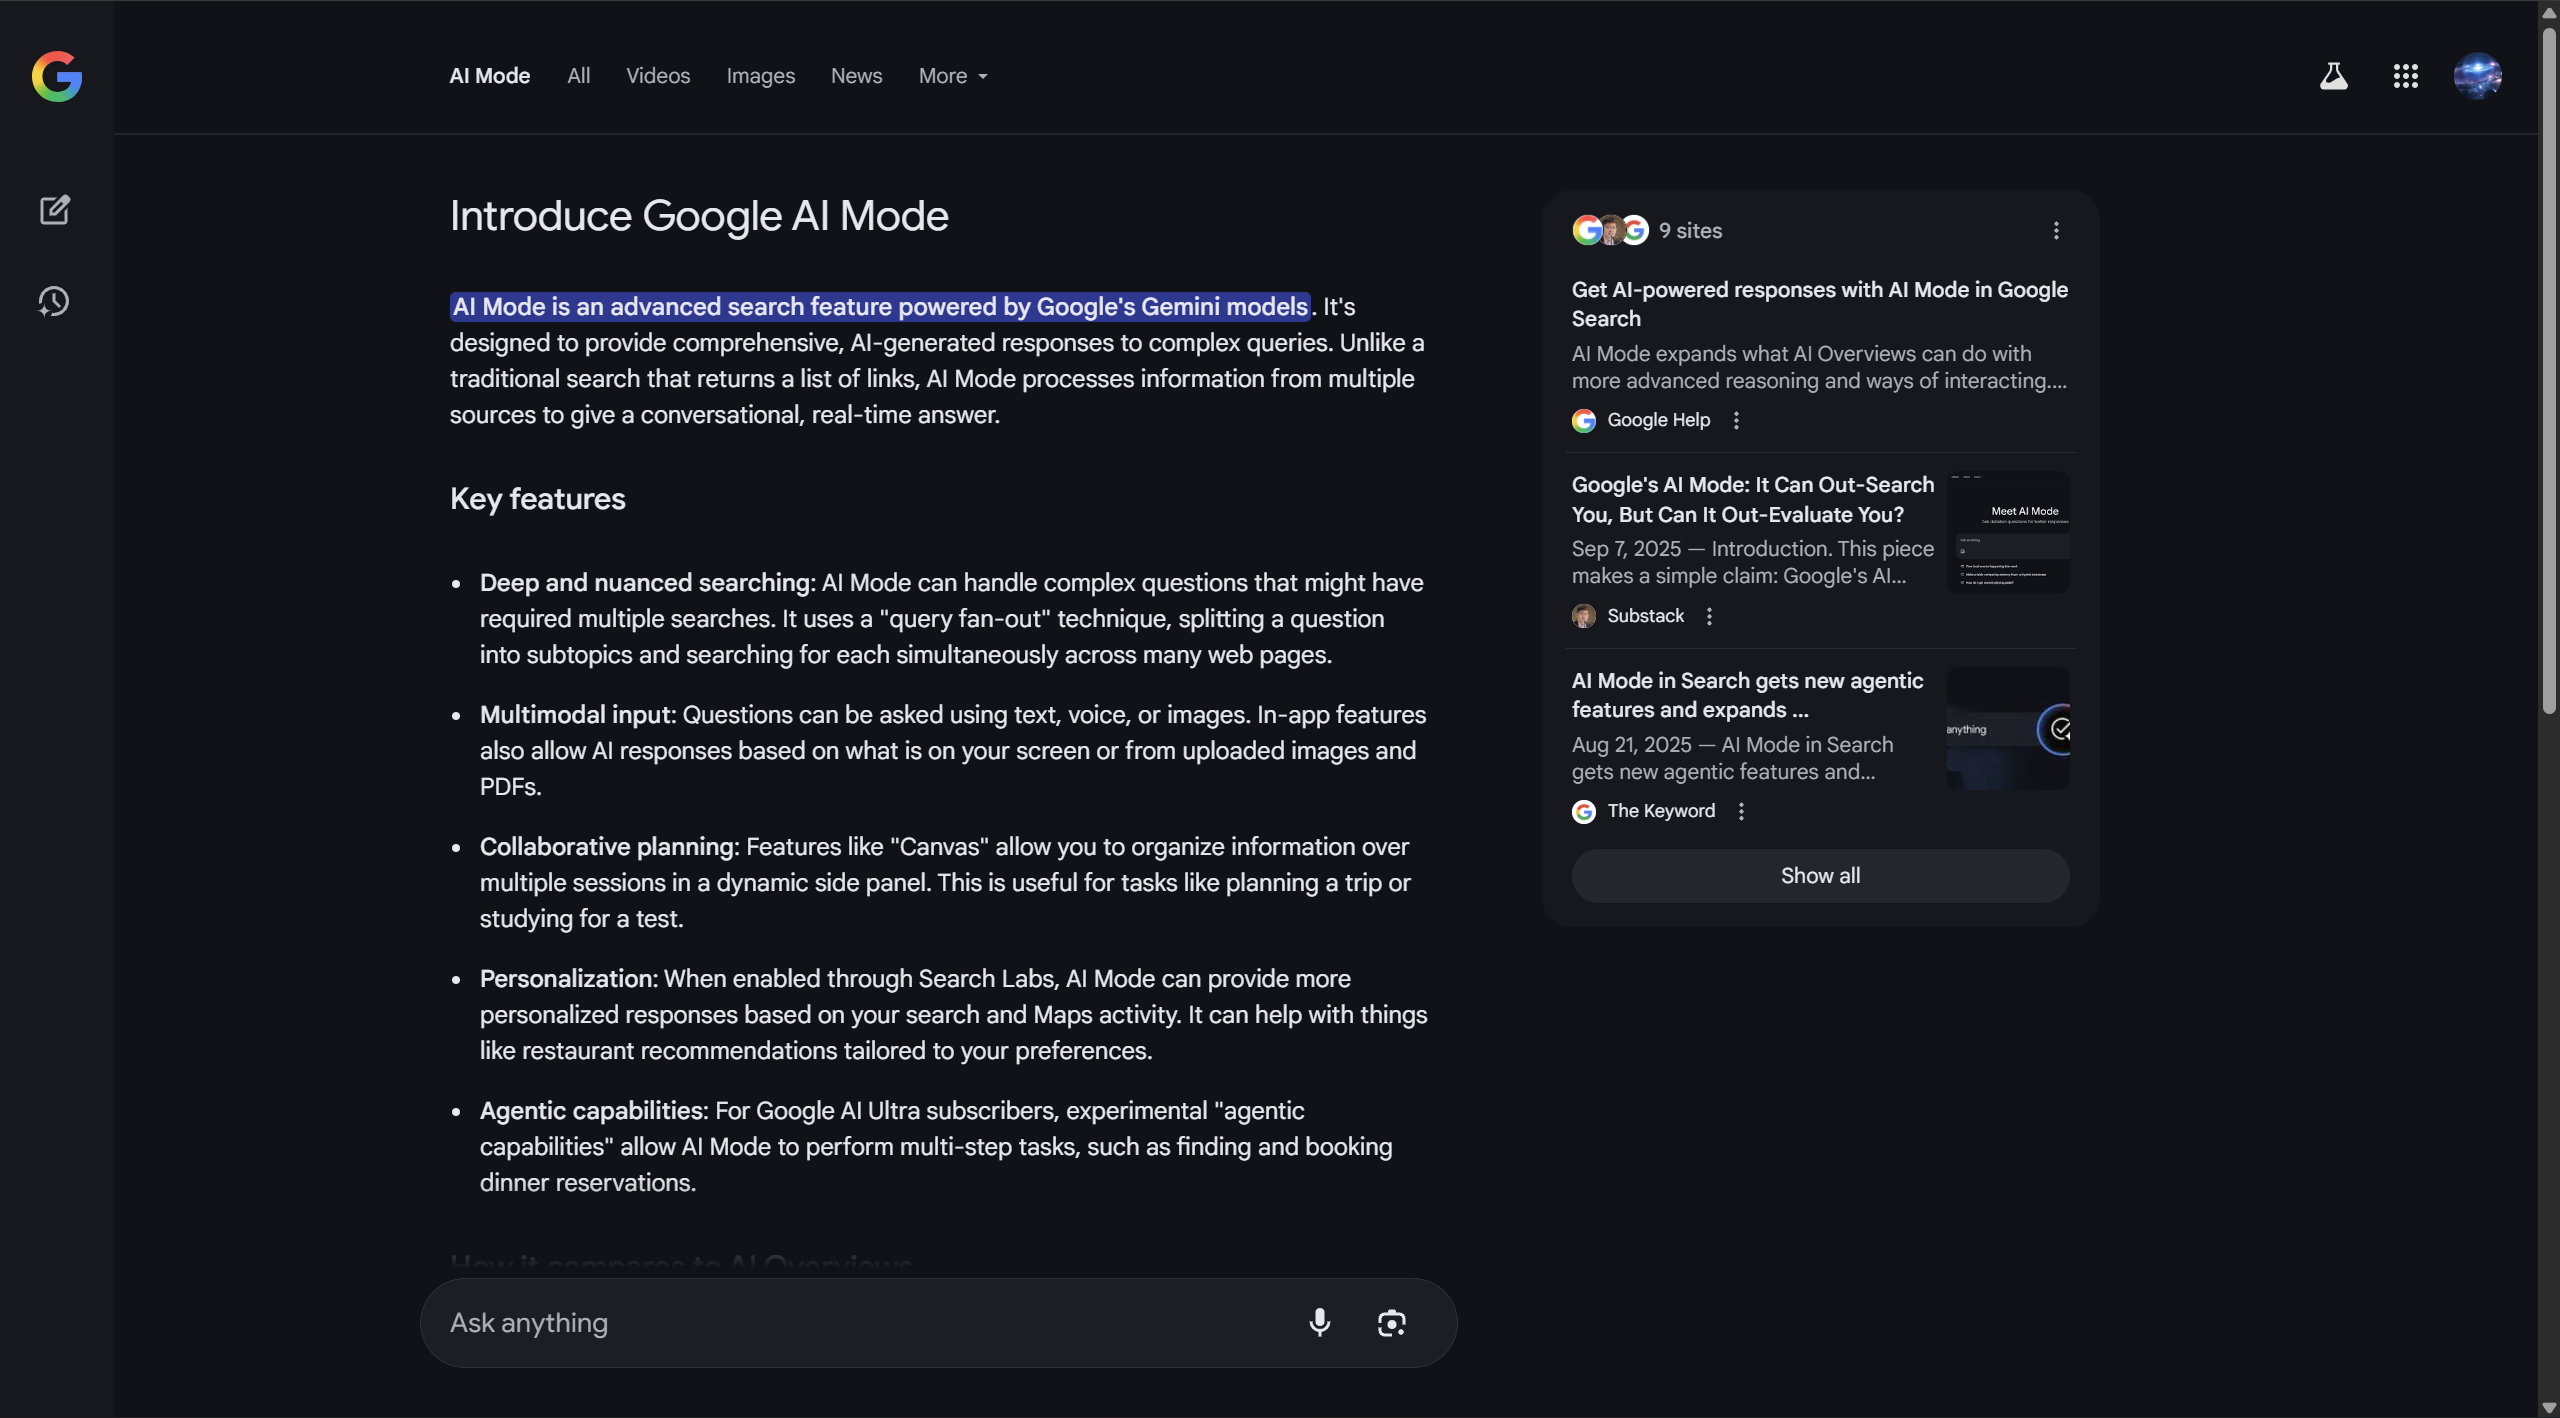Open the account profile avatar
Screen dimensions: 2560x1418
2478,76
